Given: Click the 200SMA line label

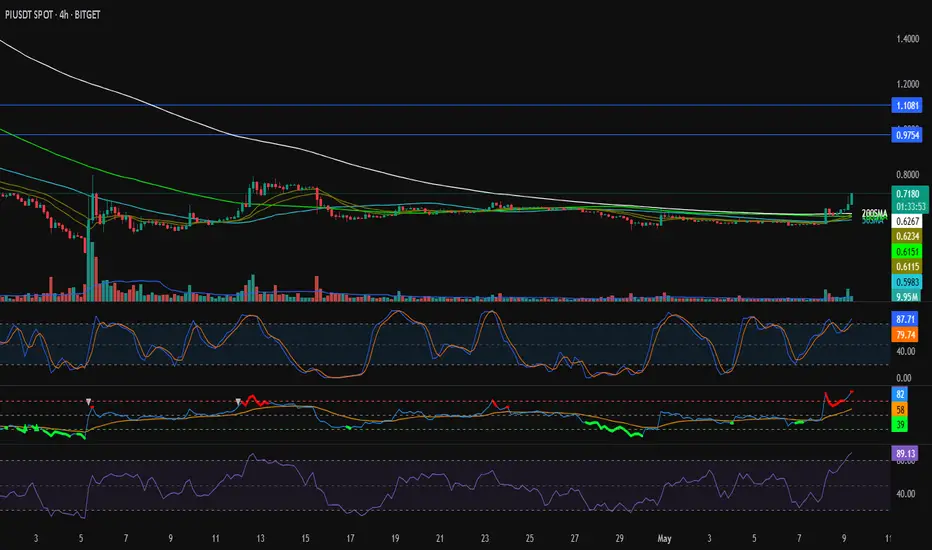Looking at the screenshot, I should pos(874,213).
